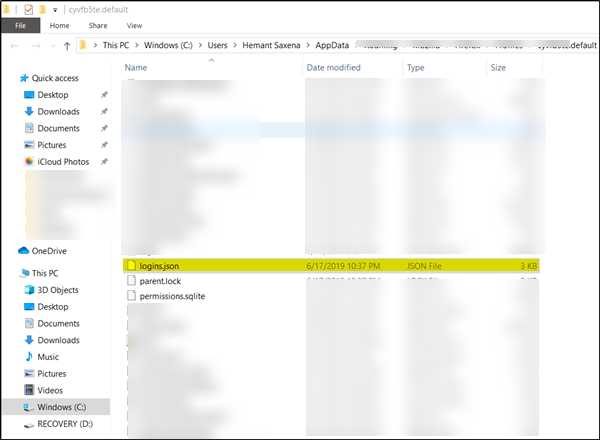Open 3D Objects under This PC
Viewport: 600px width, 440px height.
(58, 290)
